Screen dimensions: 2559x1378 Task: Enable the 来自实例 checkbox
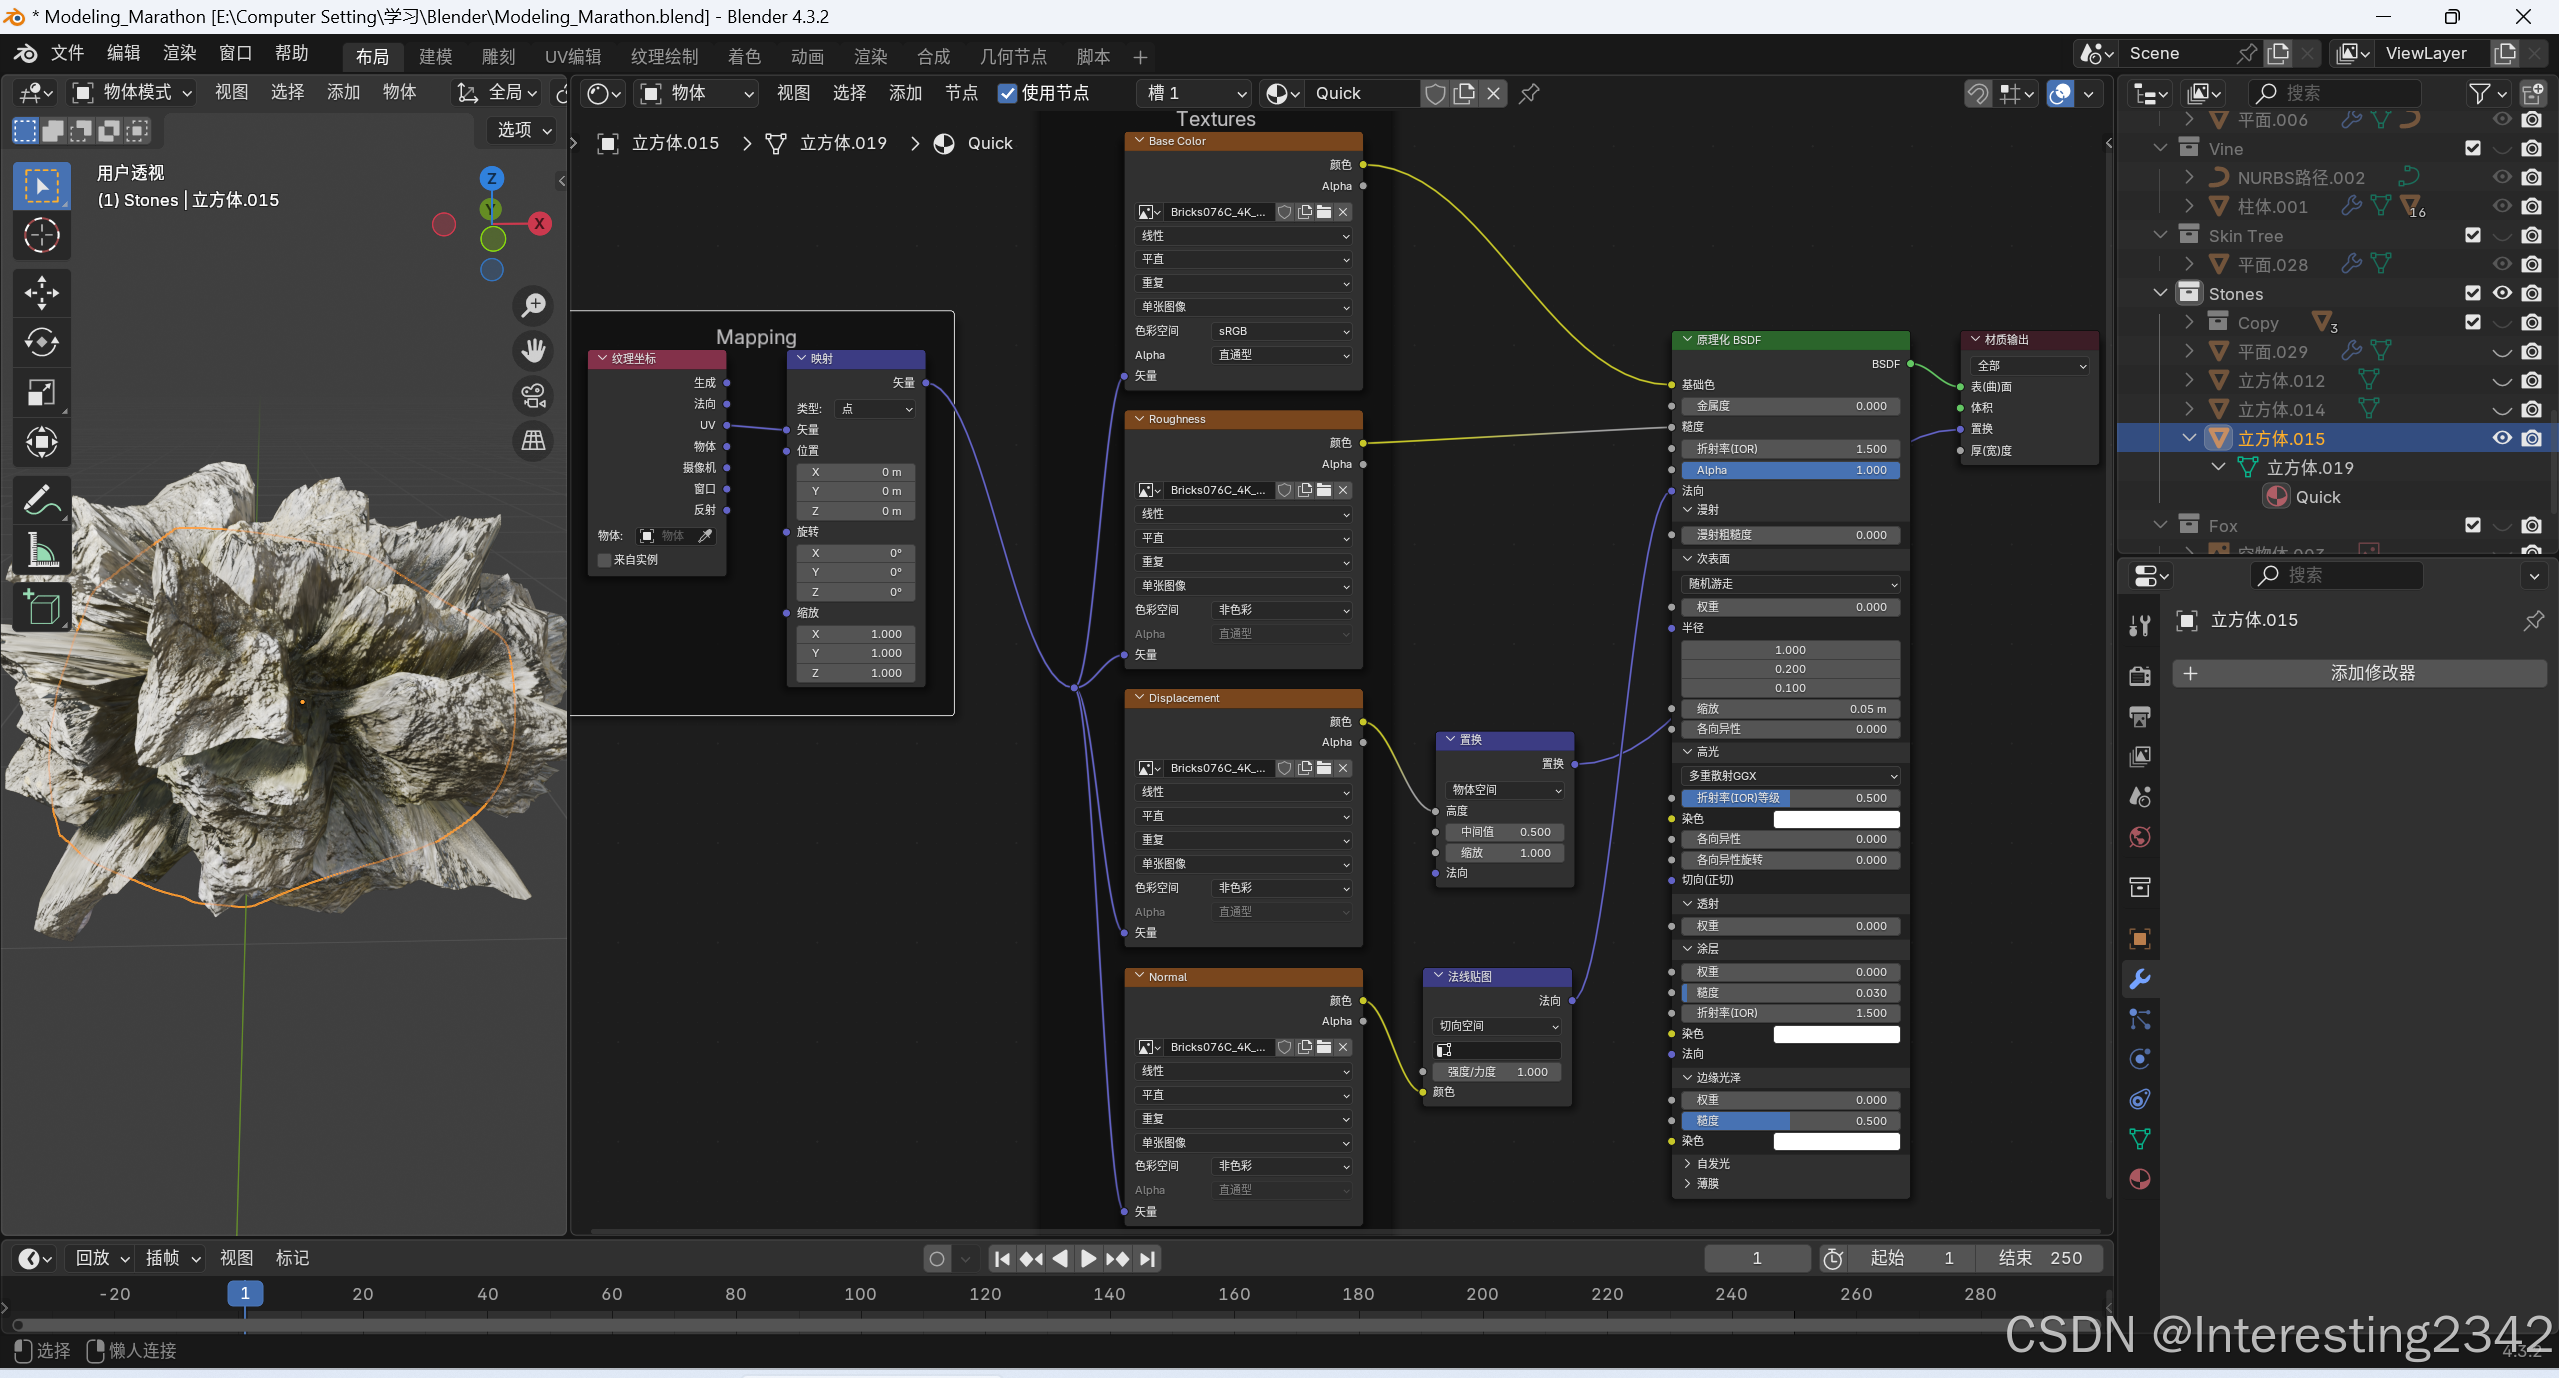pyautogui.click(x=604, y=560)
